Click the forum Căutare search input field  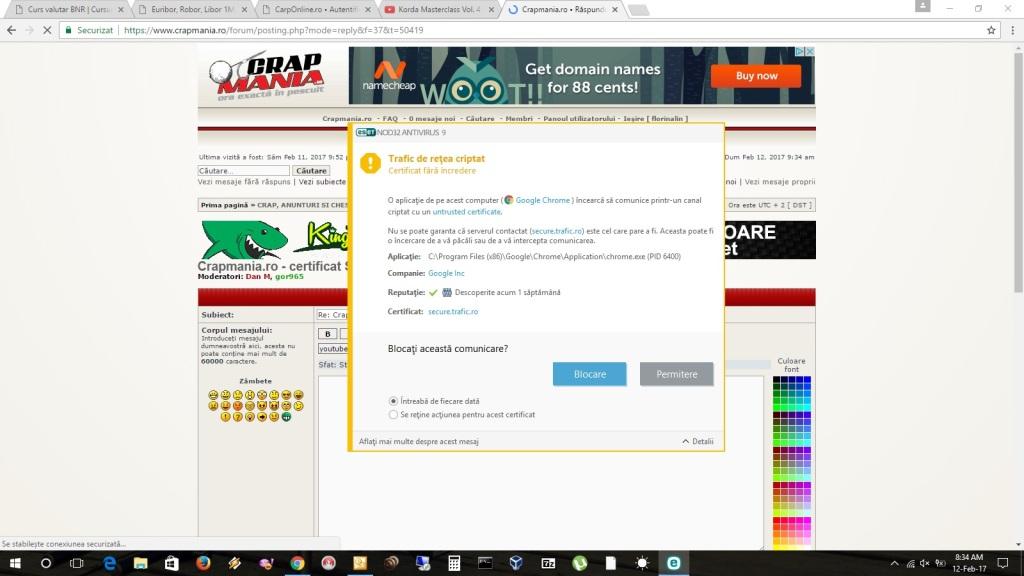[244, 170]
